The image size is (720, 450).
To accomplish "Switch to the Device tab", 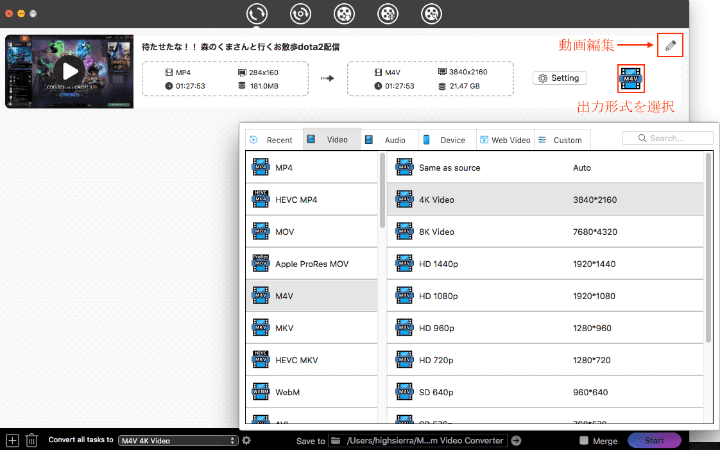I will pos(447,140).
